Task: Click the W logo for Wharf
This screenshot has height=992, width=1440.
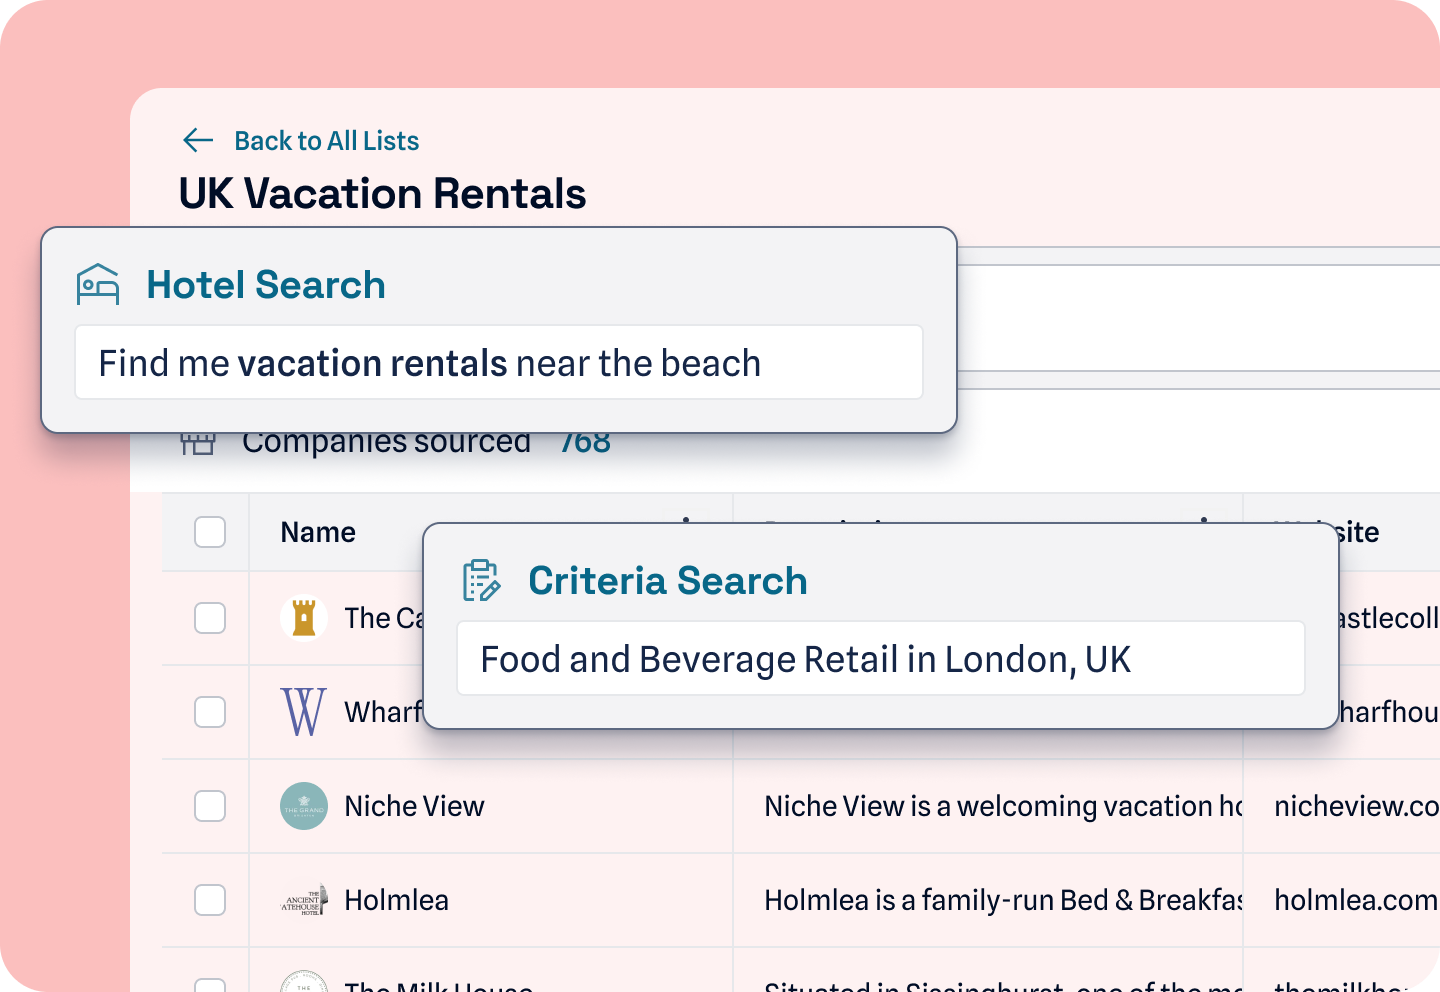Action: click(304, 712)
